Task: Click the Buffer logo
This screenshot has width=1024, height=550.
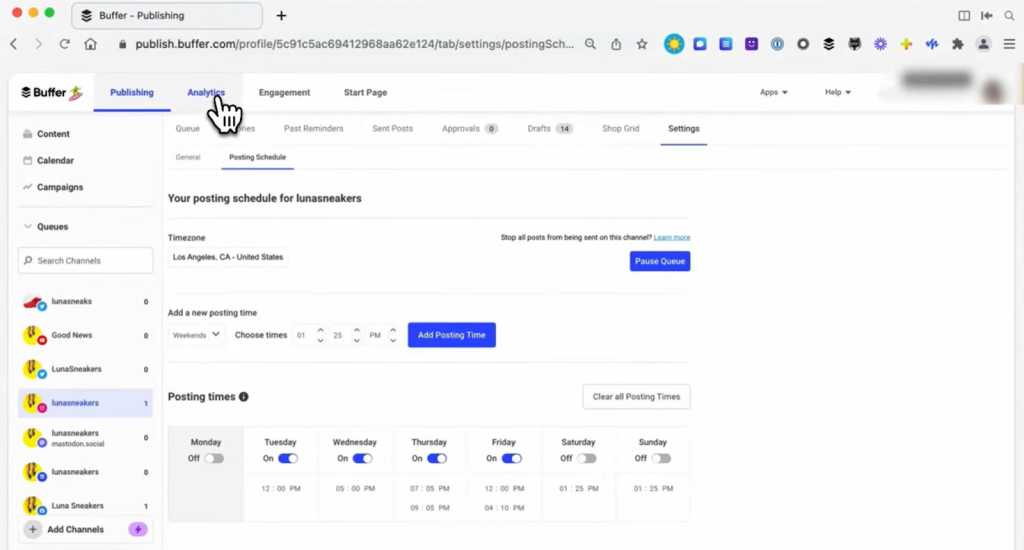Action: tap(52, 93)
